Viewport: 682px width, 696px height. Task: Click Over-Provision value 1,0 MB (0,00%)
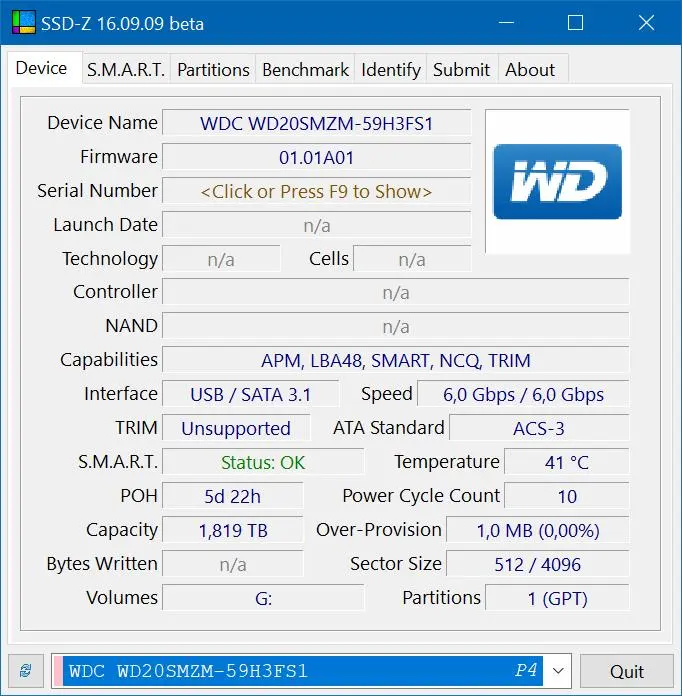538,530
